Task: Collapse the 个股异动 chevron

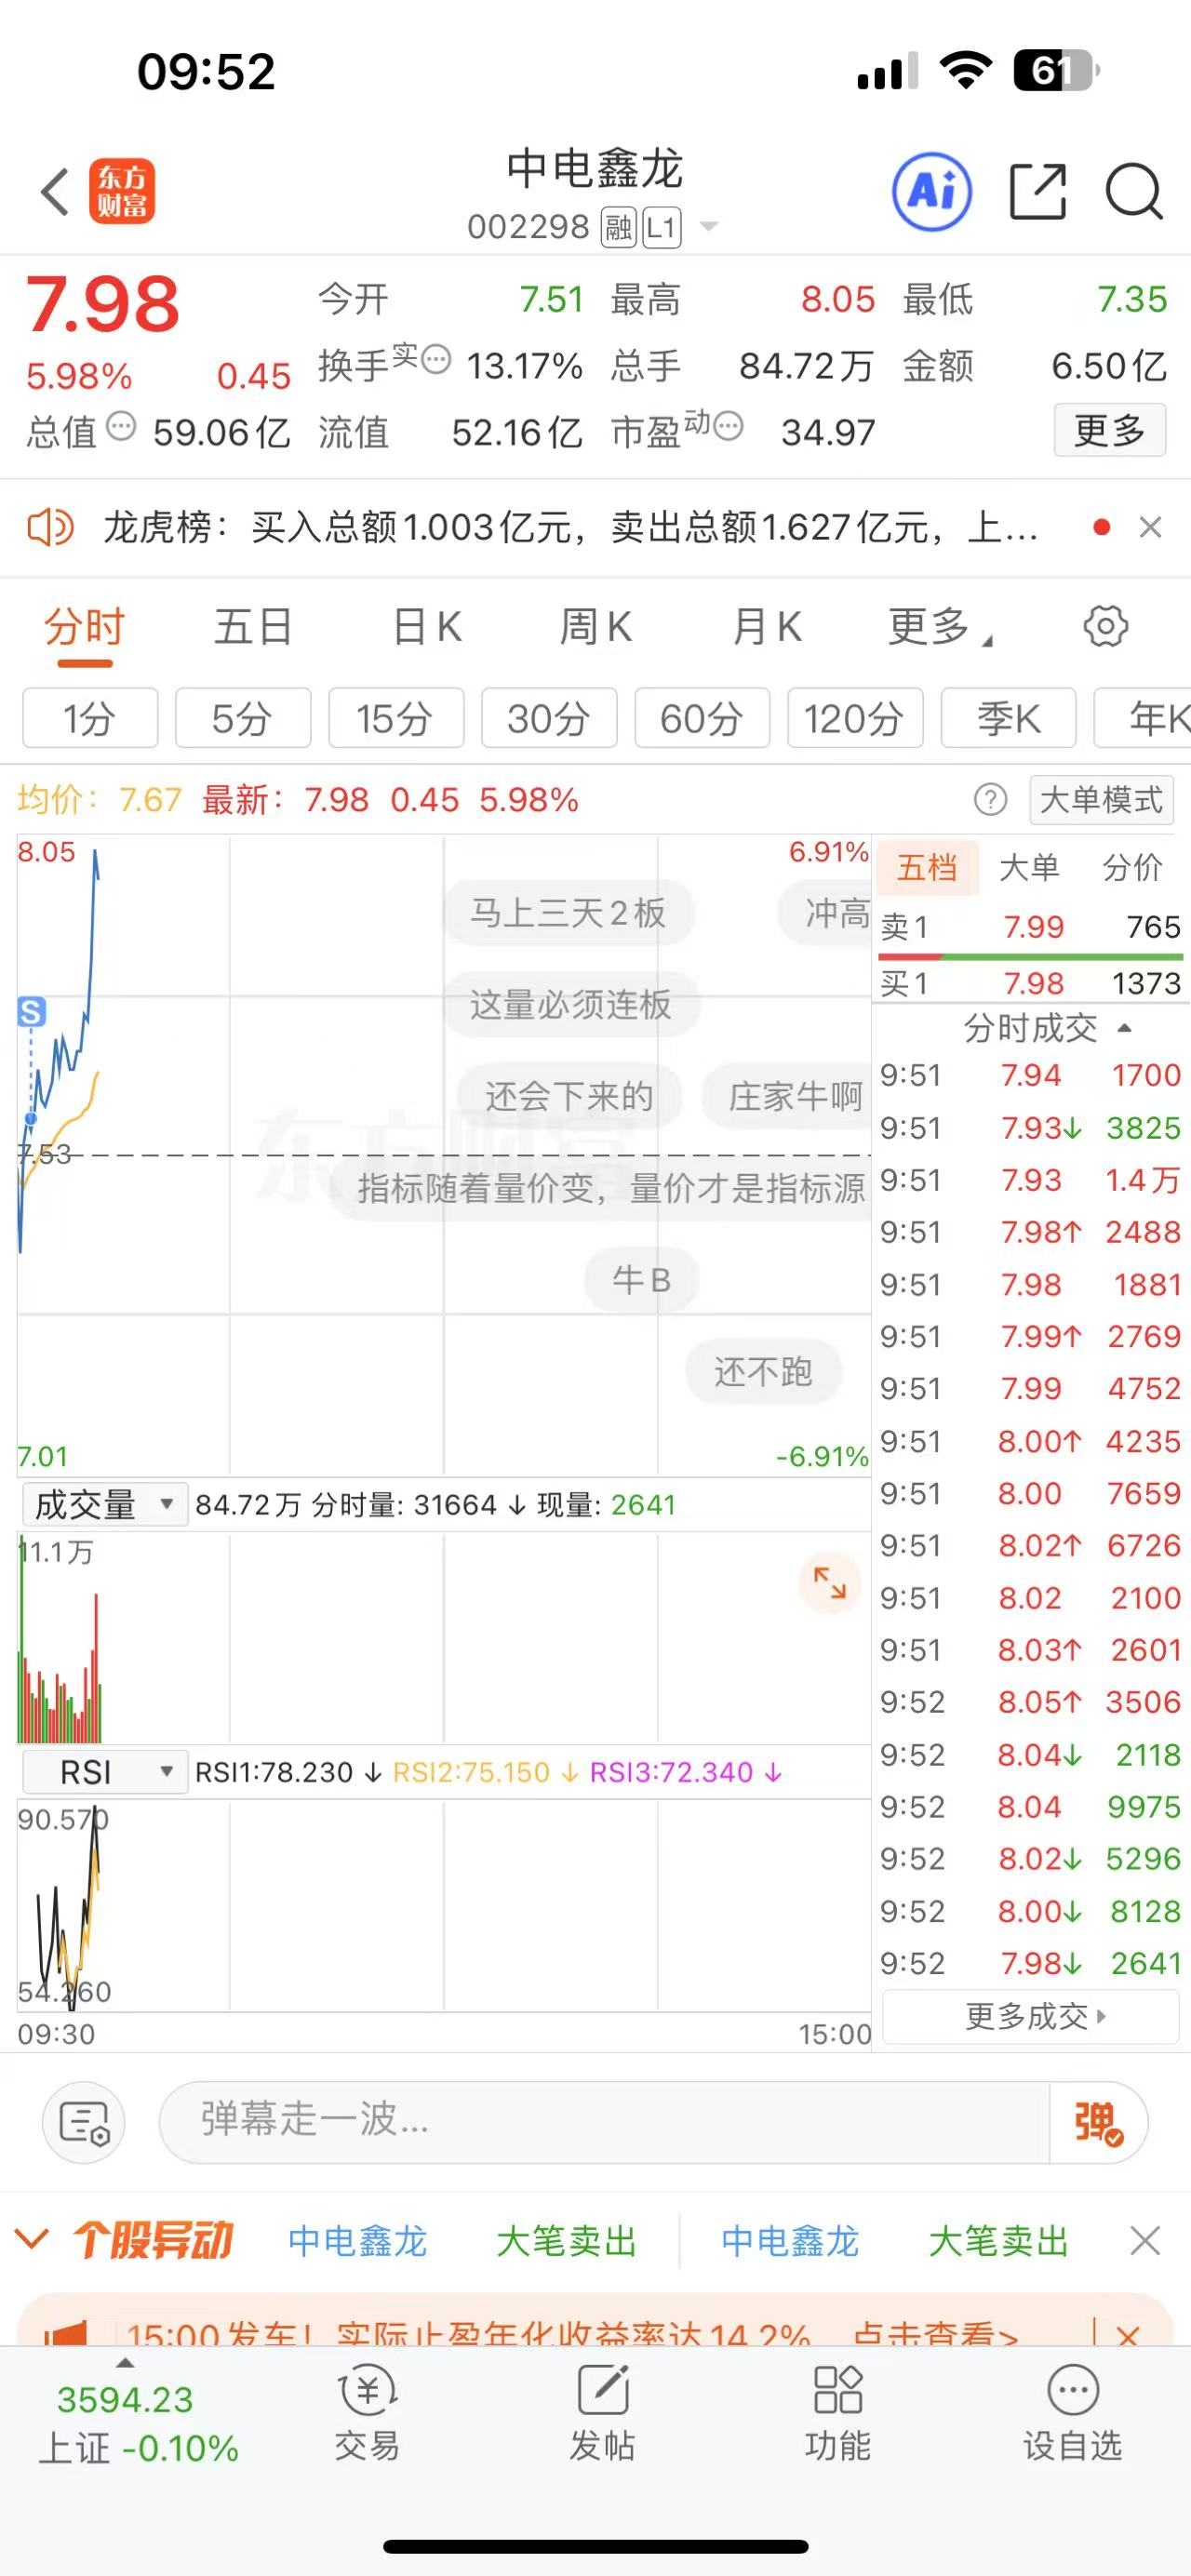Action: point(32,2240)
